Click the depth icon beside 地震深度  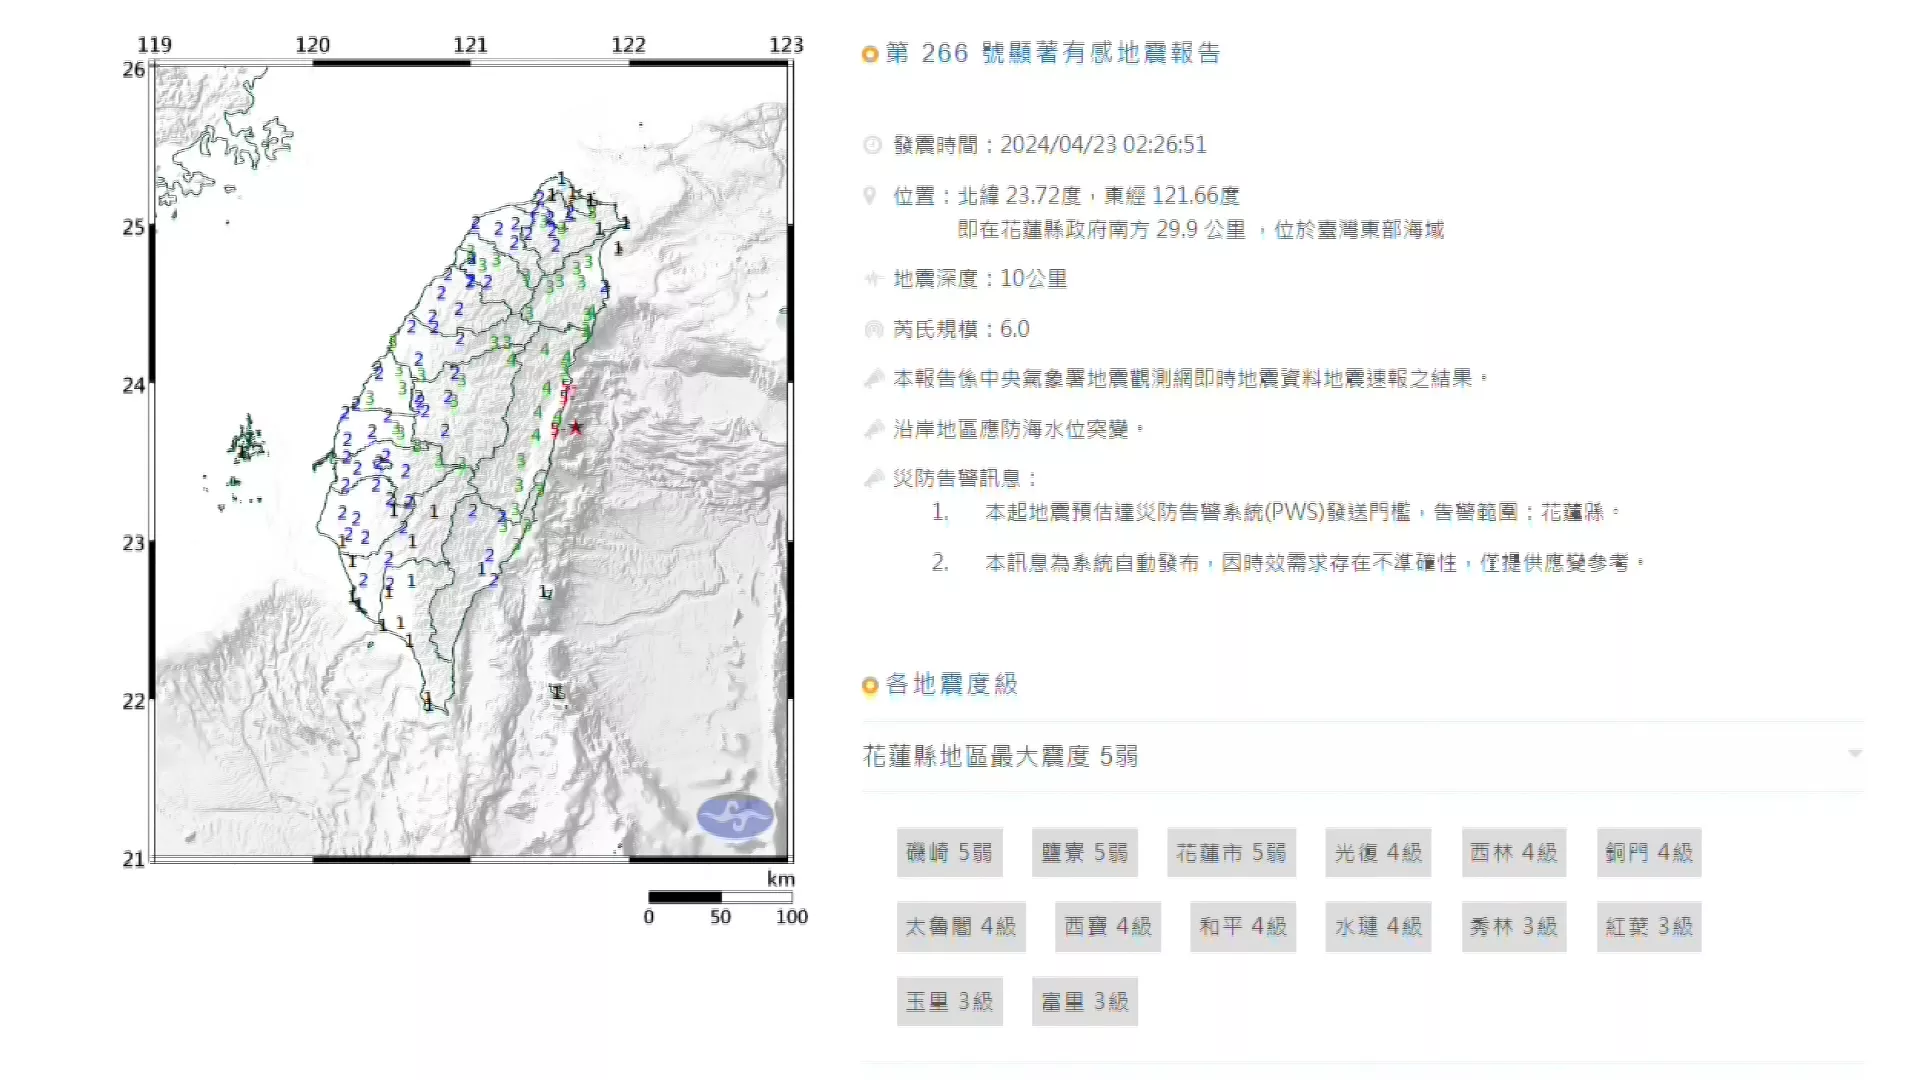[873, 279]
